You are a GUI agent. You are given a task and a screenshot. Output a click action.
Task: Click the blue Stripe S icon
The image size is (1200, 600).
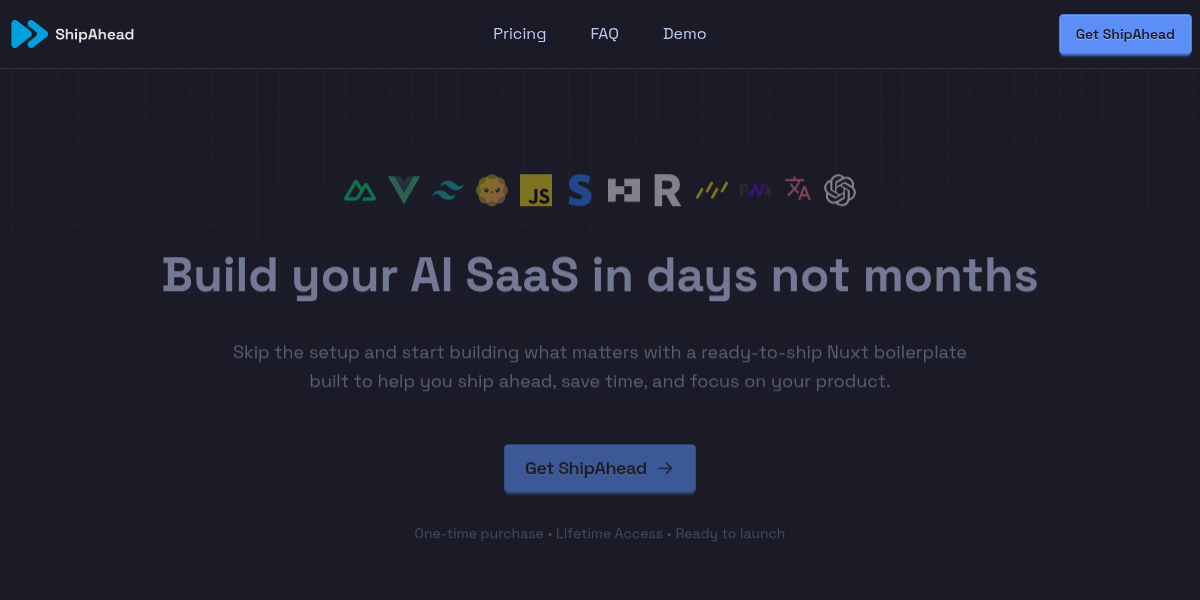click(580, 190)
